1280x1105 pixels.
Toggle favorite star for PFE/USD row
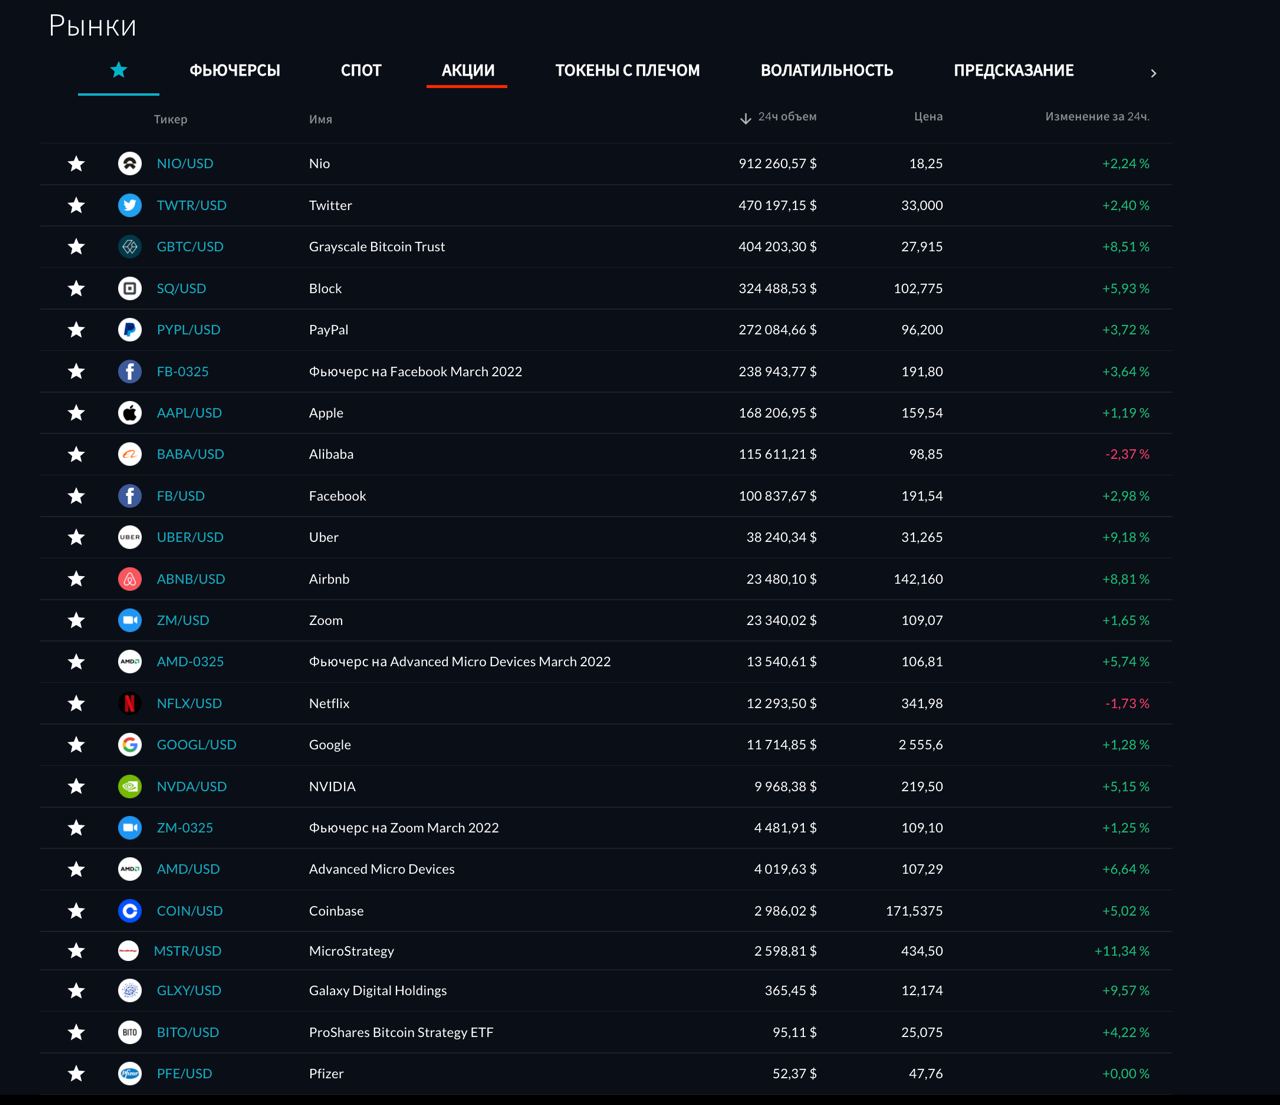tap(76, 1073)
